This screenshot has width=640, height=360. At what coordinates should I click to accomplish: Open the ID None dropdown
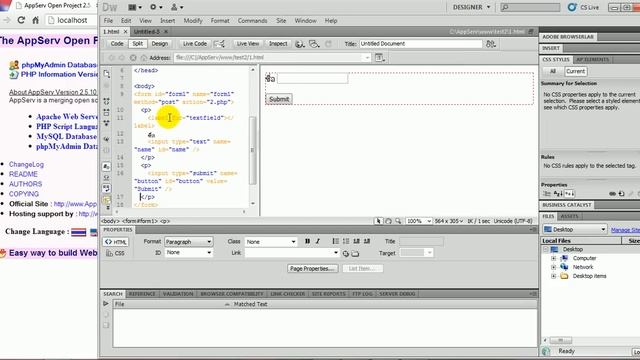pos(188,253)
